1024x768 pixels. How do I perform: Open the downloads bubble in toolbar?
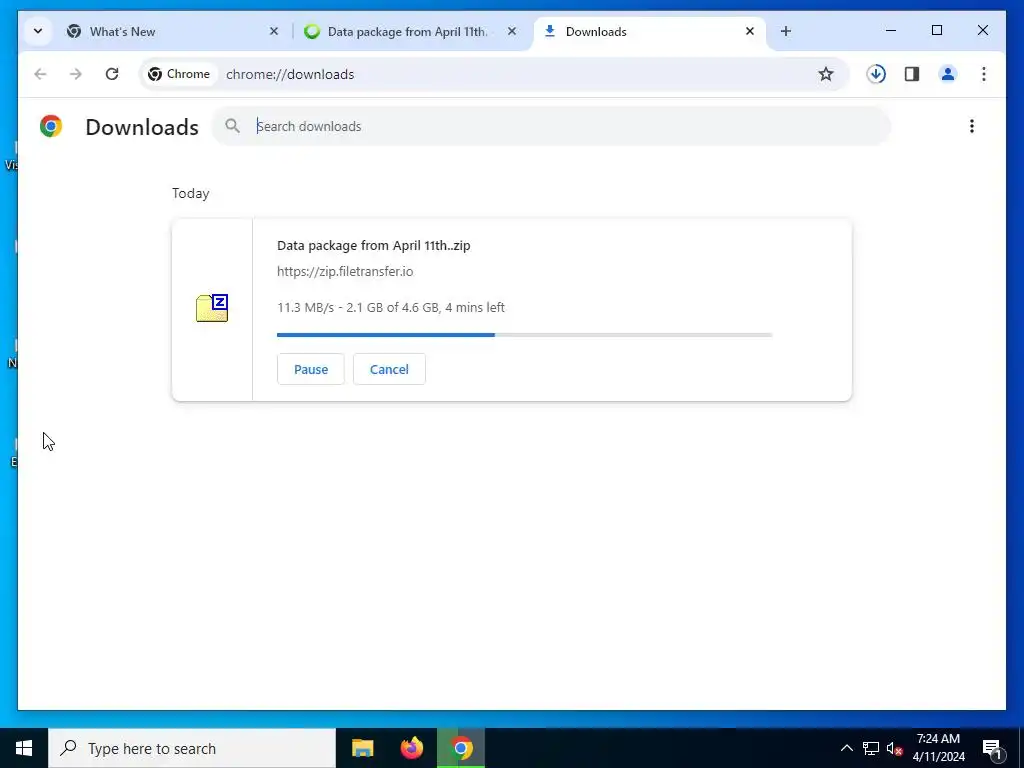click(x=876, y=74)
